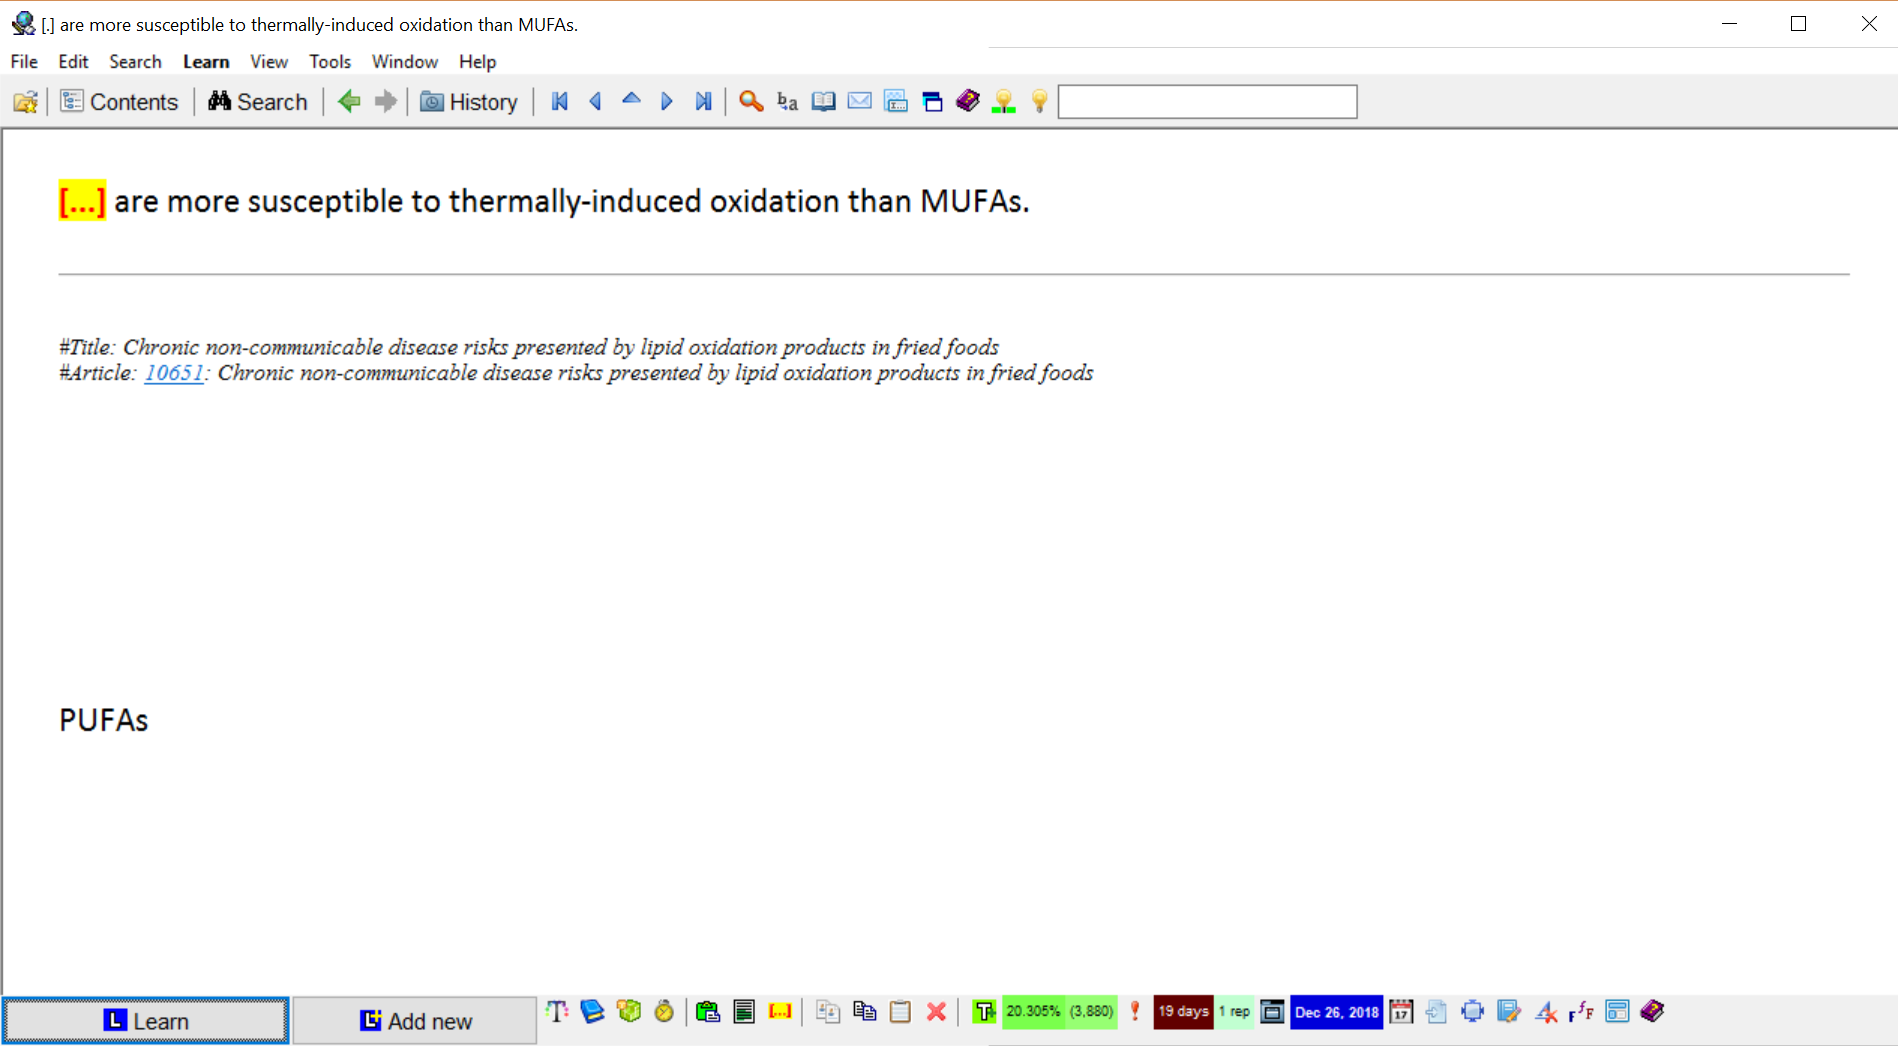Jump to the first element
Image resolution: width=1898 pixels, height=1046 pixels.
tap(560, 101)
